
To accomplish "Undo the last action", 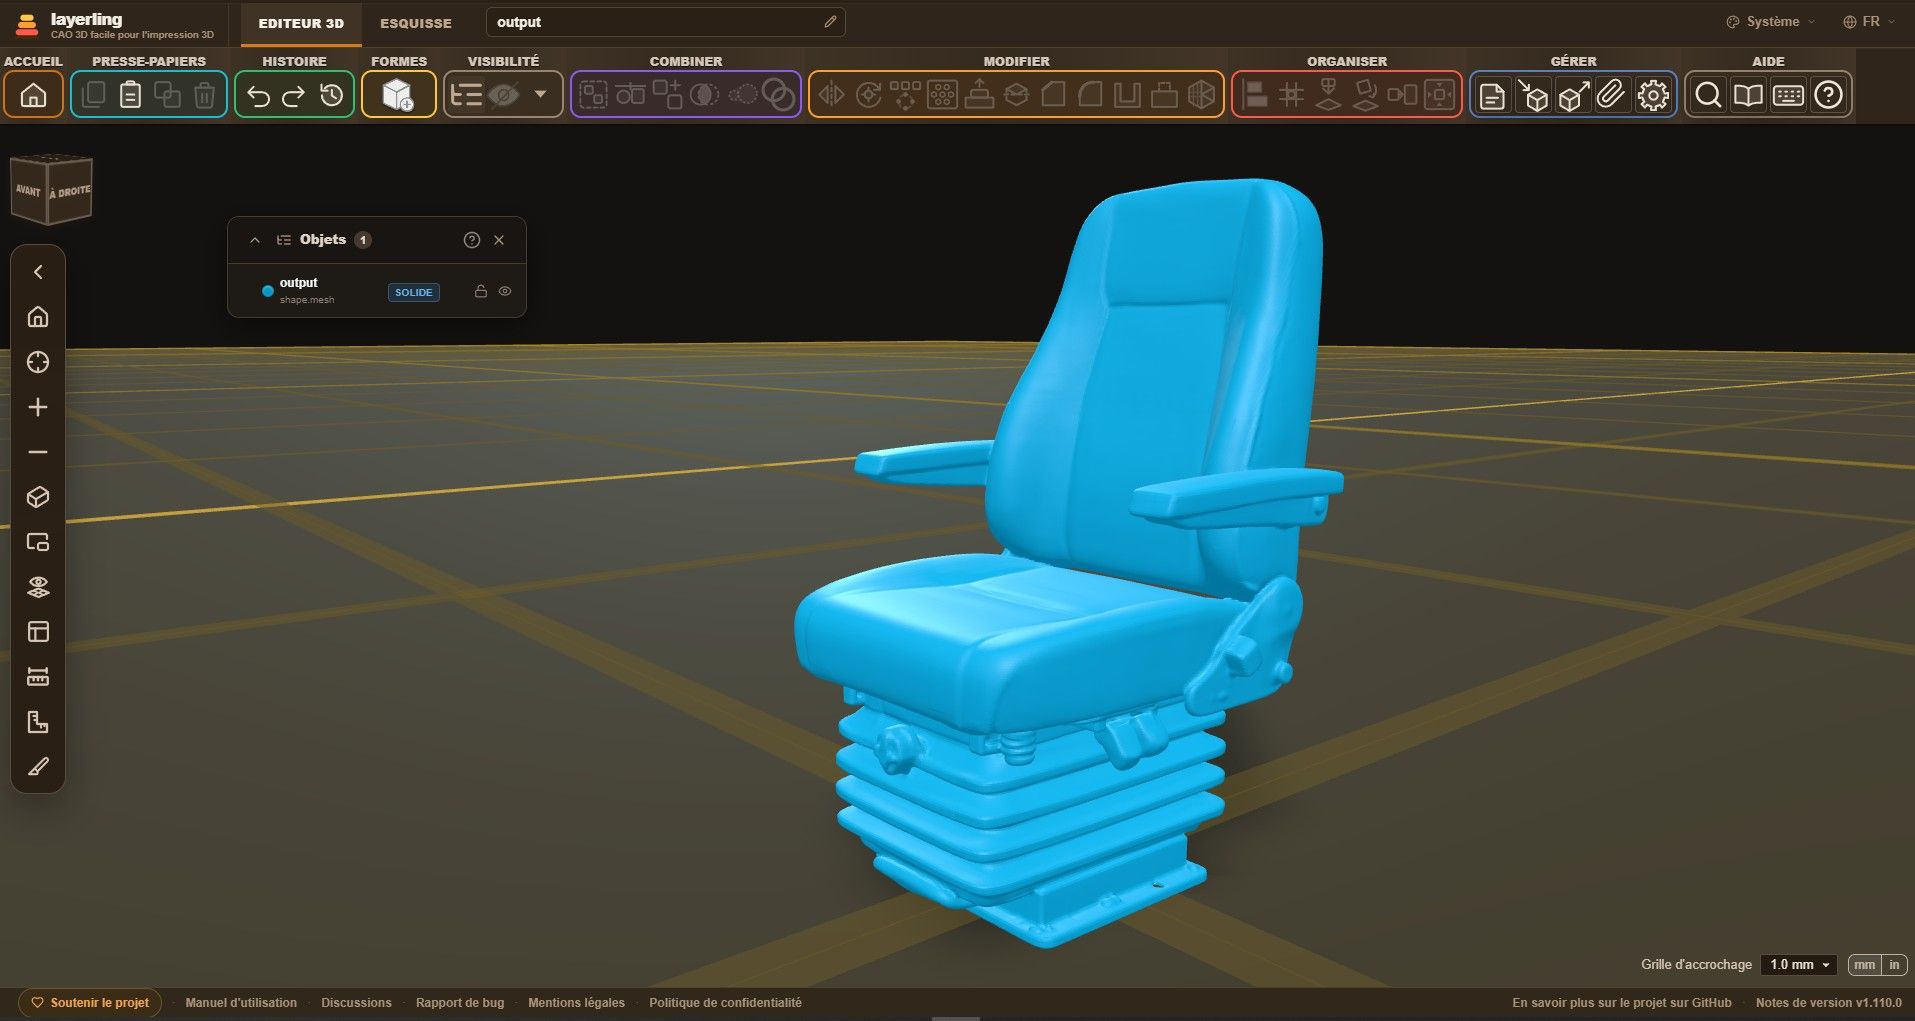I will click(x=258, y=95).
